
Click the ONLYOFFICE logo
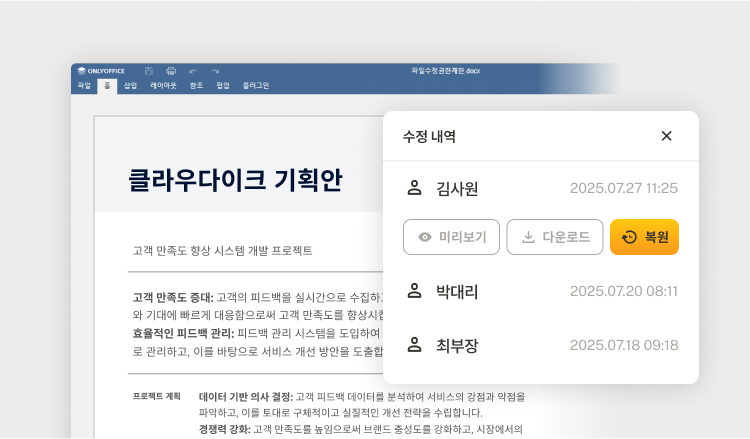coord(101,71)
